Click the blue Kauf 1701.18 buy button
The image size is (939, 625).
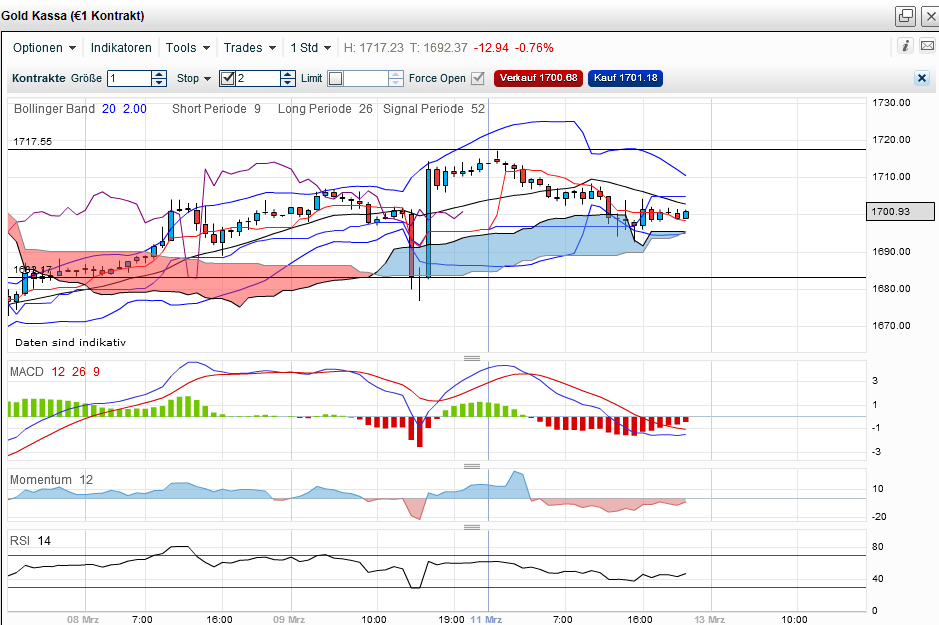pyautogui.click(x=625, y=77)
